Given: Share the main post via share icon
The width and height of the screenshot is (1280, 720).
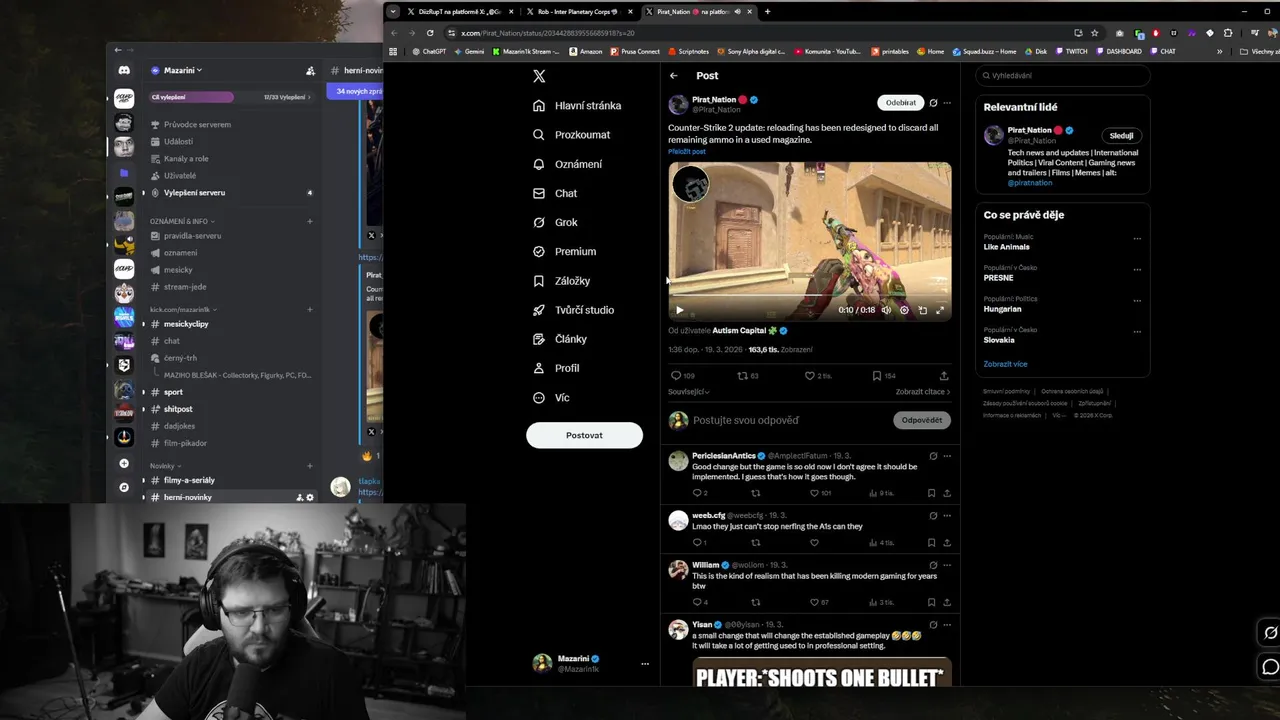Looking at the screenshot, I should click(x=944, y=376).
